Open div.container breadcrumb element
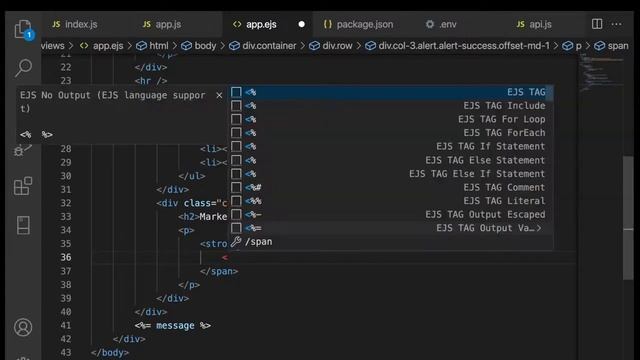This screenshot has height=360, width=640. pos(262,46)
